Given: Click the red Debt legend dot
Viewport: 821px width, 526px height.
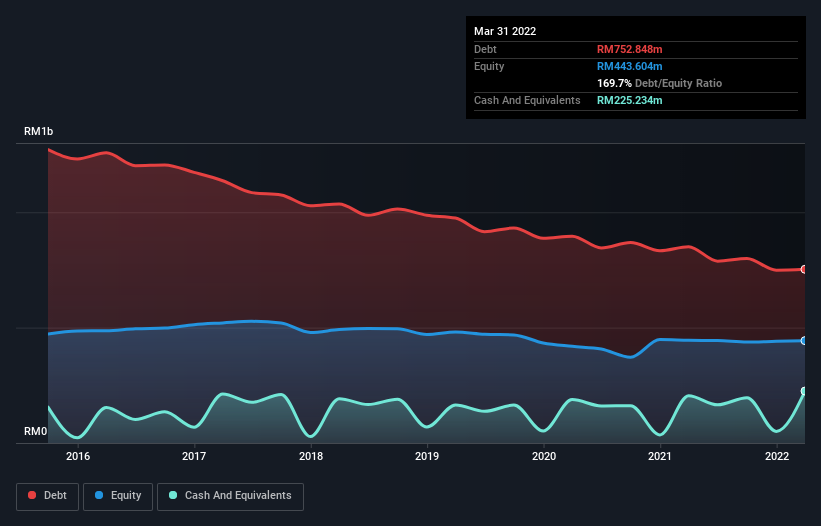Looking at the screenshot, I should [x=32, y=495].
